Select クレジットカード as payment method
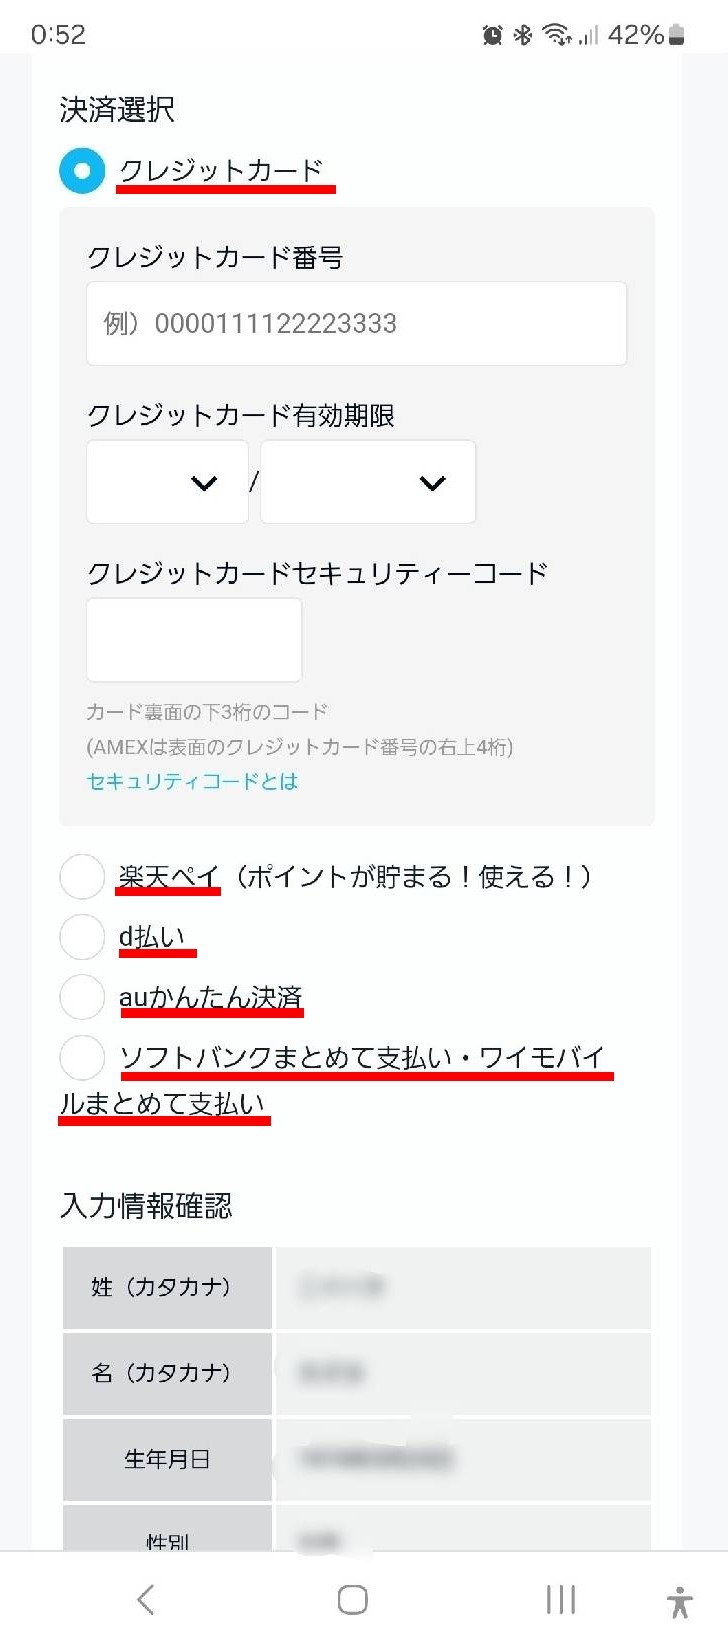 tap(82, 170)
